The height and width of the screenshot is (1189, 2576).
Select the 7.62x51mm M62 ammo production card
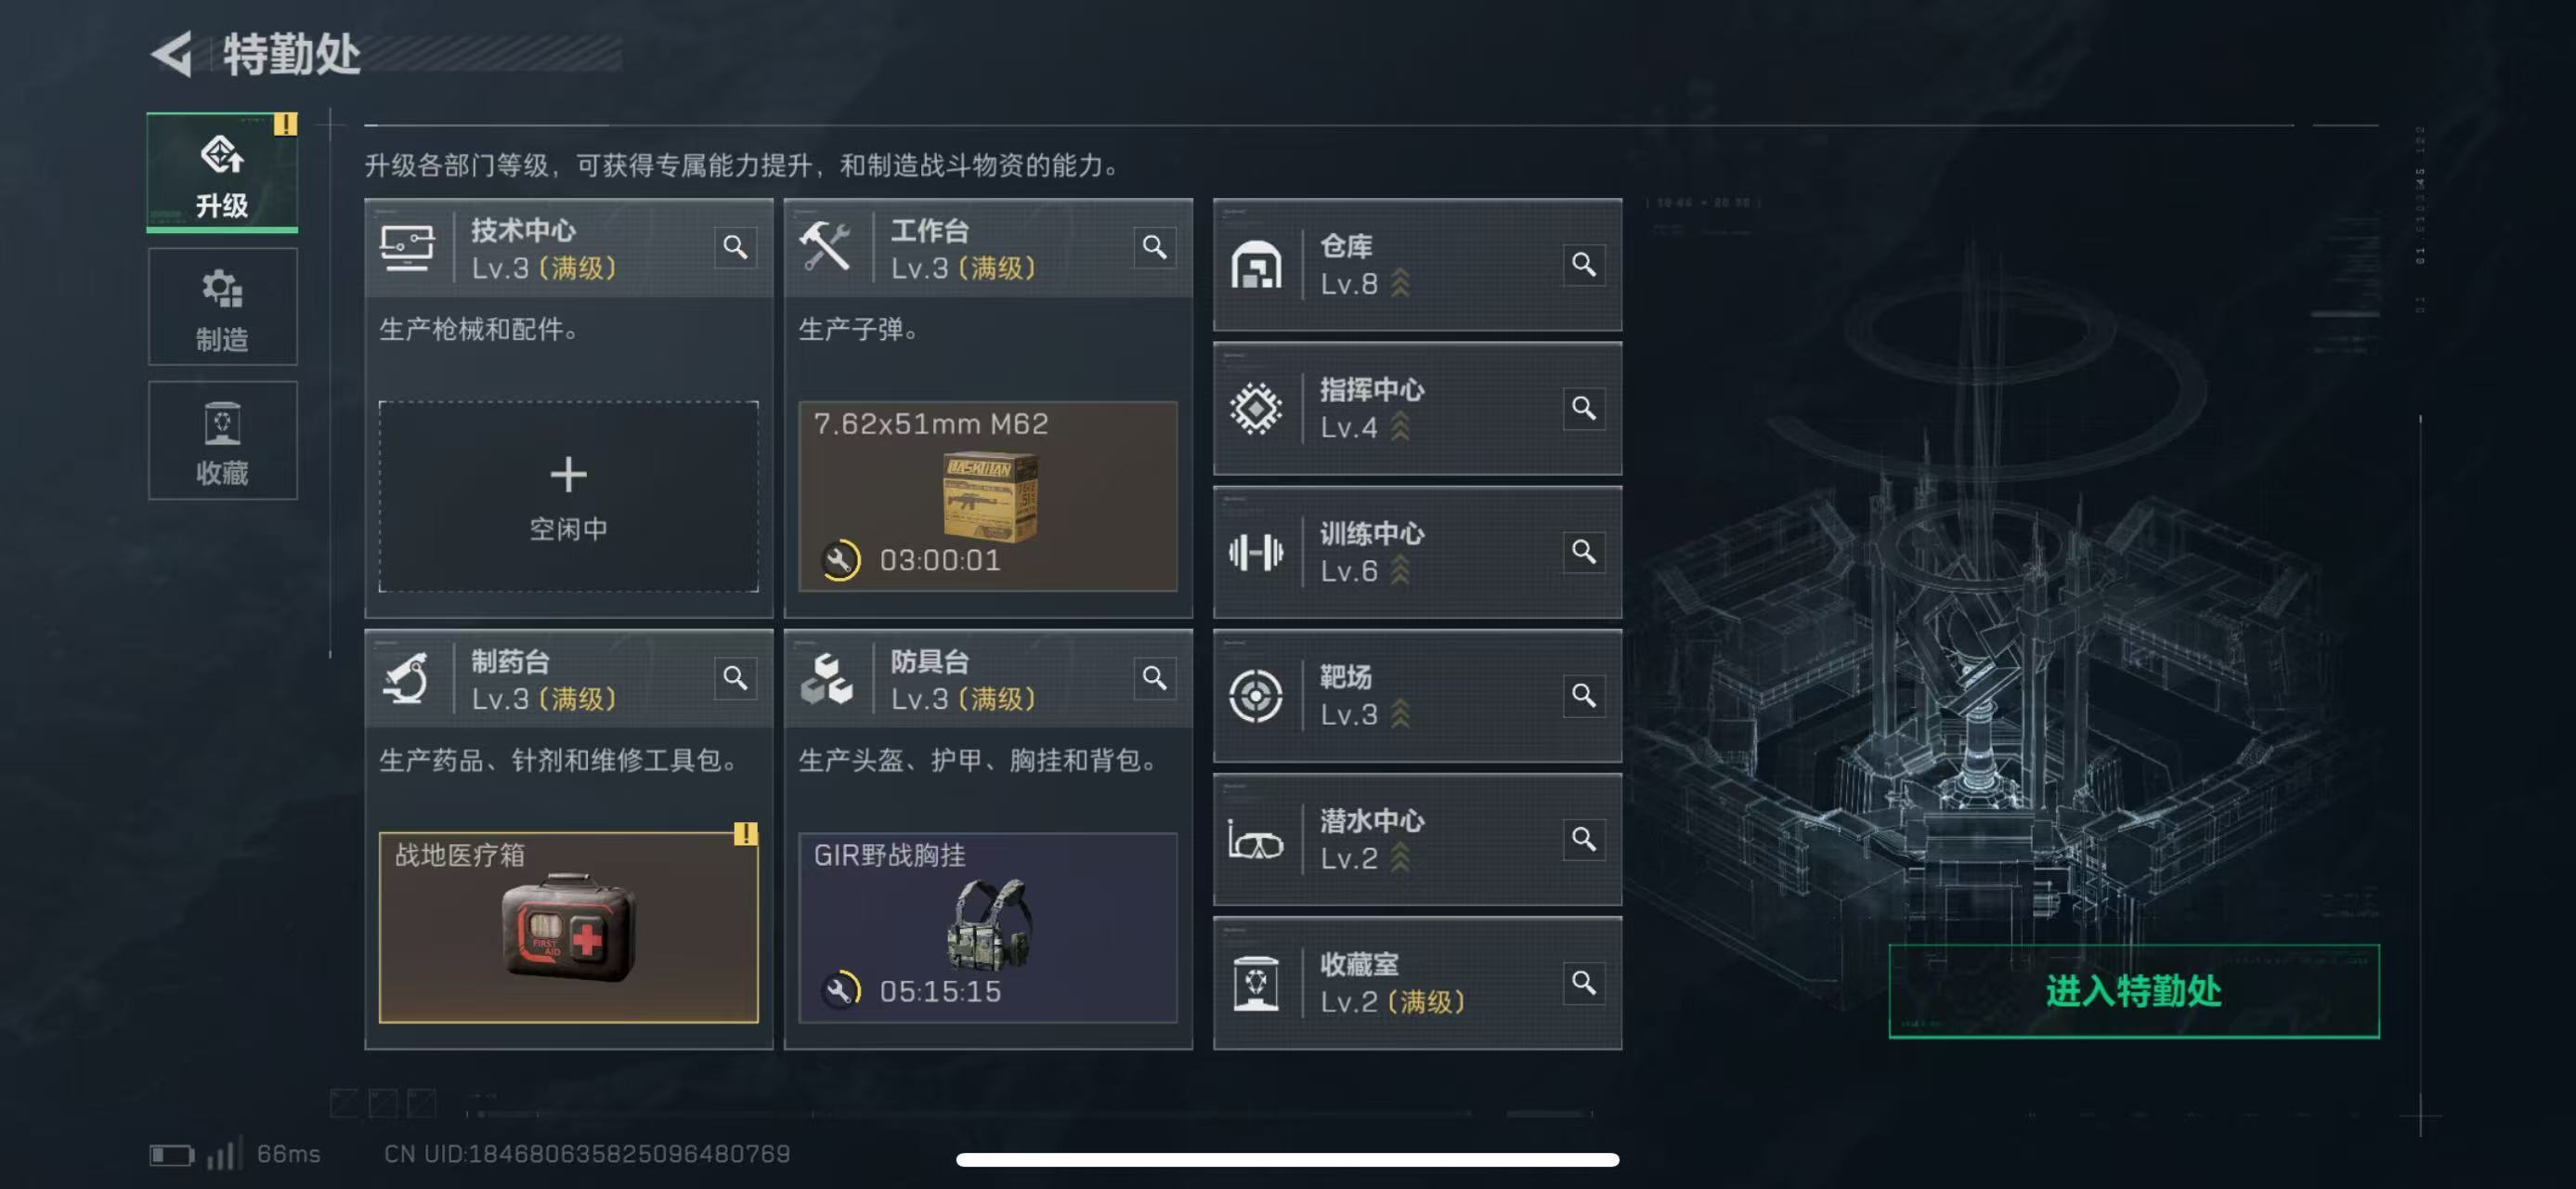coord(988,497)
